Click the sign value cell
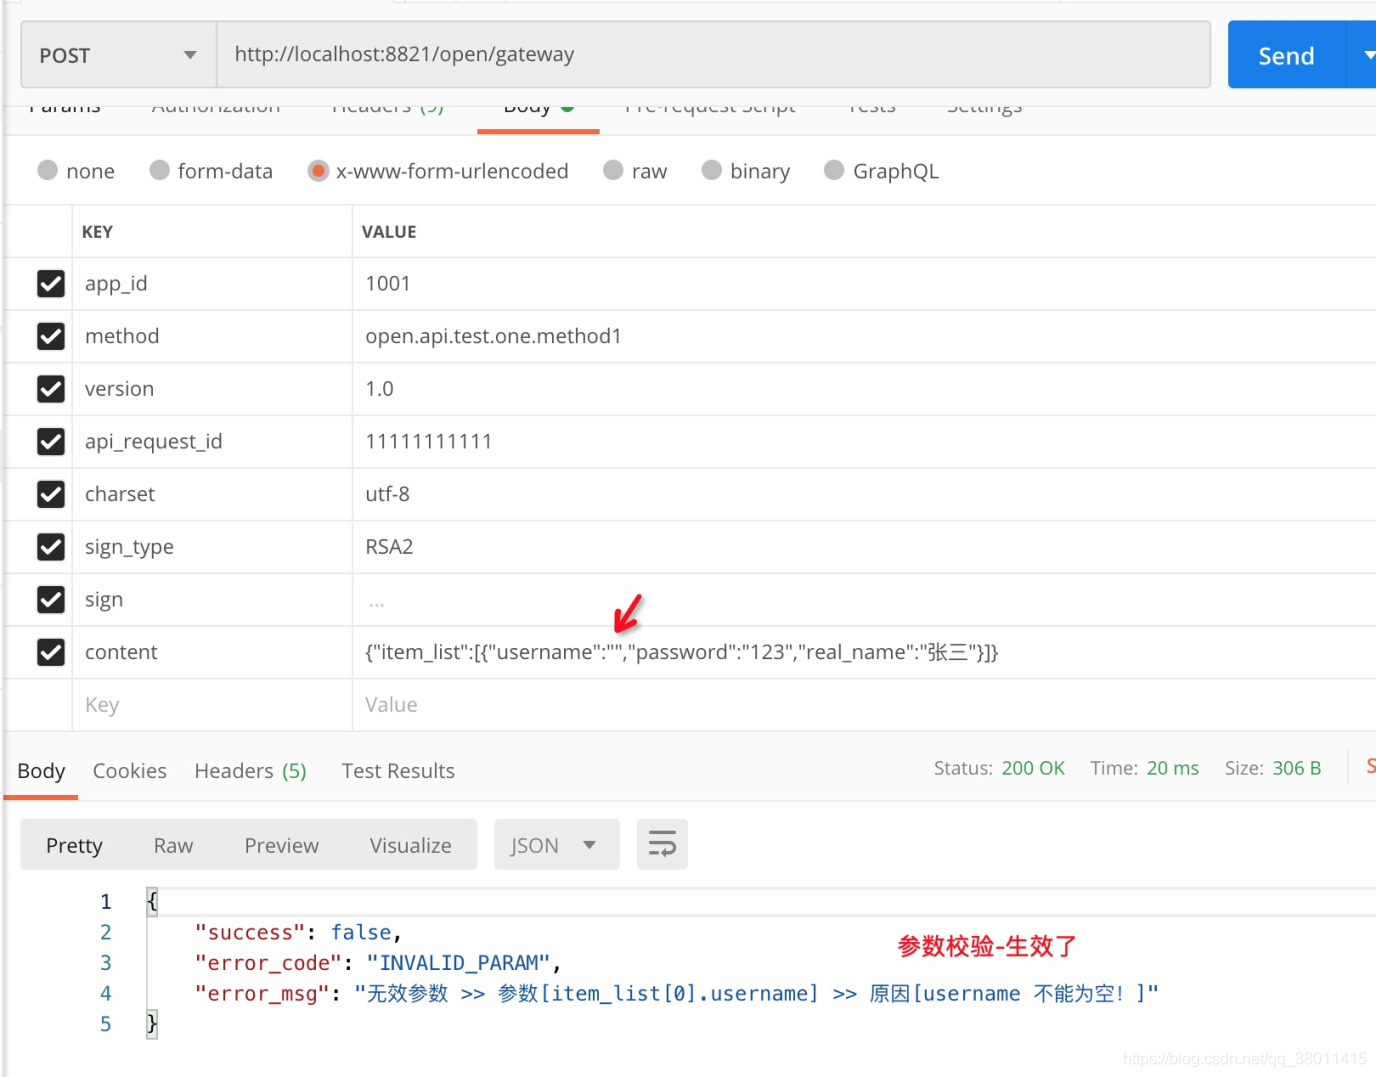The image size is (1376, 1077). (864, 599)
